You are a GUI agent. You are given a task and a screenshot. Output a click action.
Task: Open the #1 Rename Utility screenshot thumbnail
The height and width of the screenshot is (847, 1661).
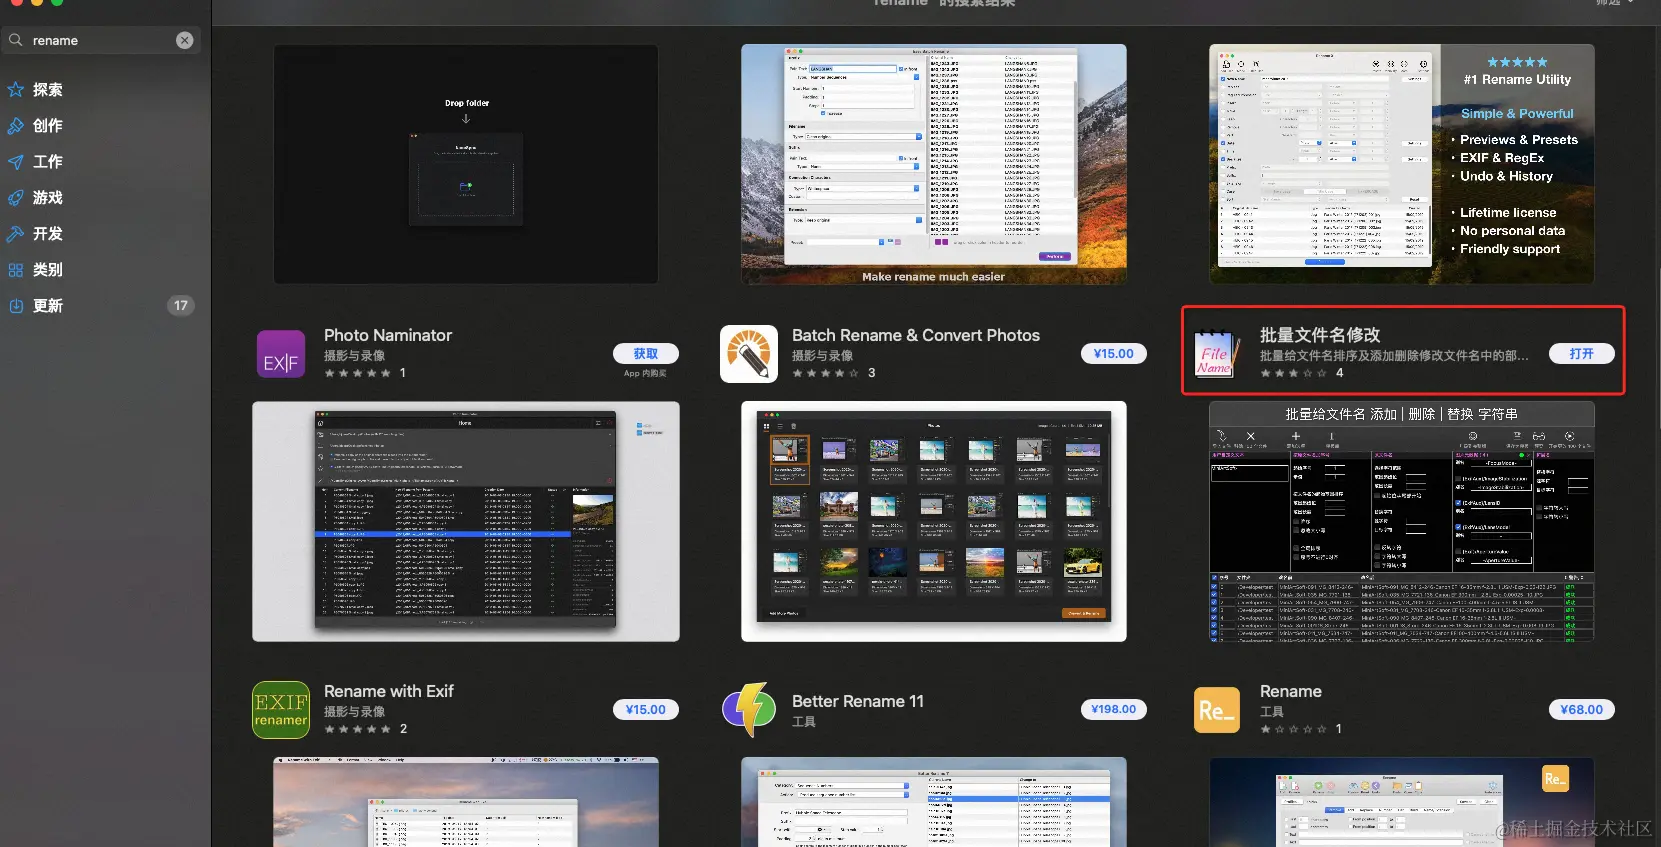(1401, 164)
